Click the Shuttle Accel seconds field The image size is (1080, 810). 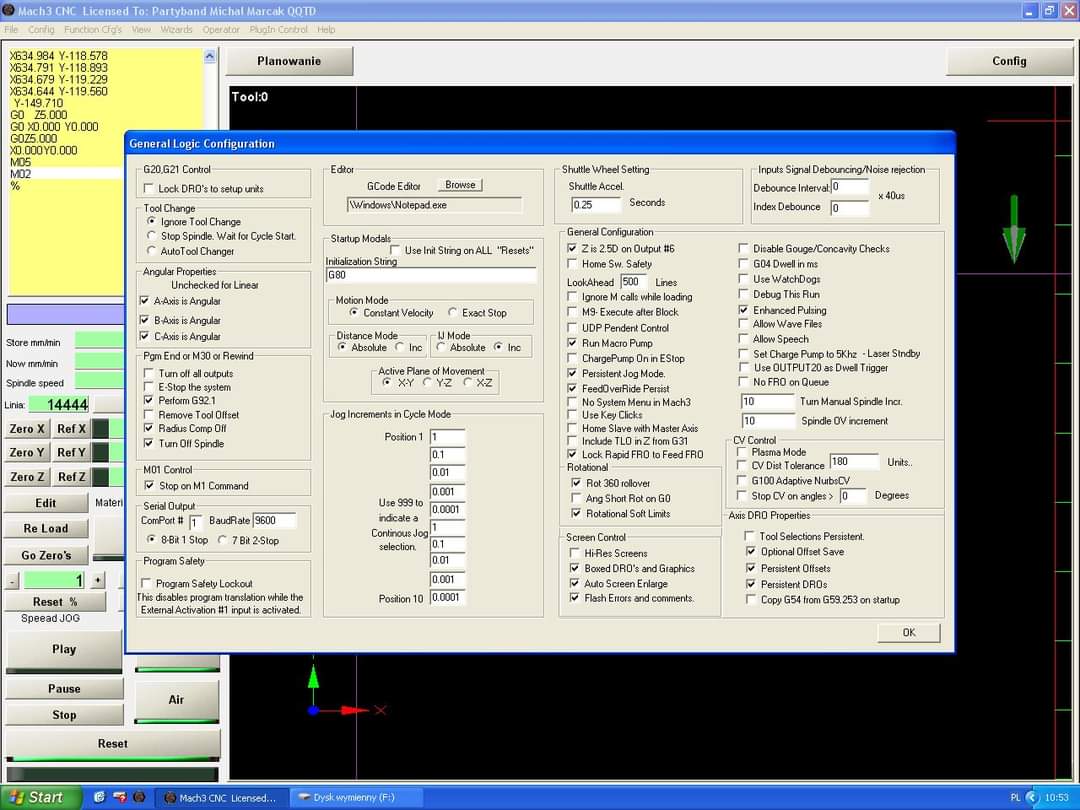[596, 204]
